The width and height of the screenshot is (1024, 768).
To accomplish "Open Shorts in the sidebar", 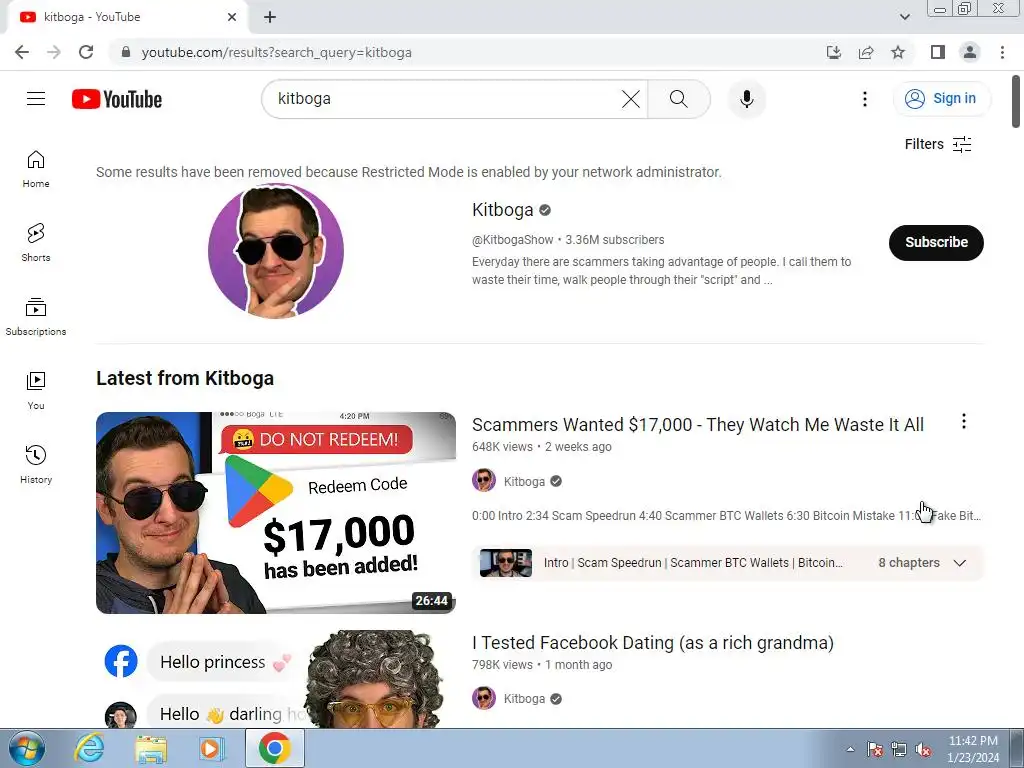I will (x=36, y=243).
